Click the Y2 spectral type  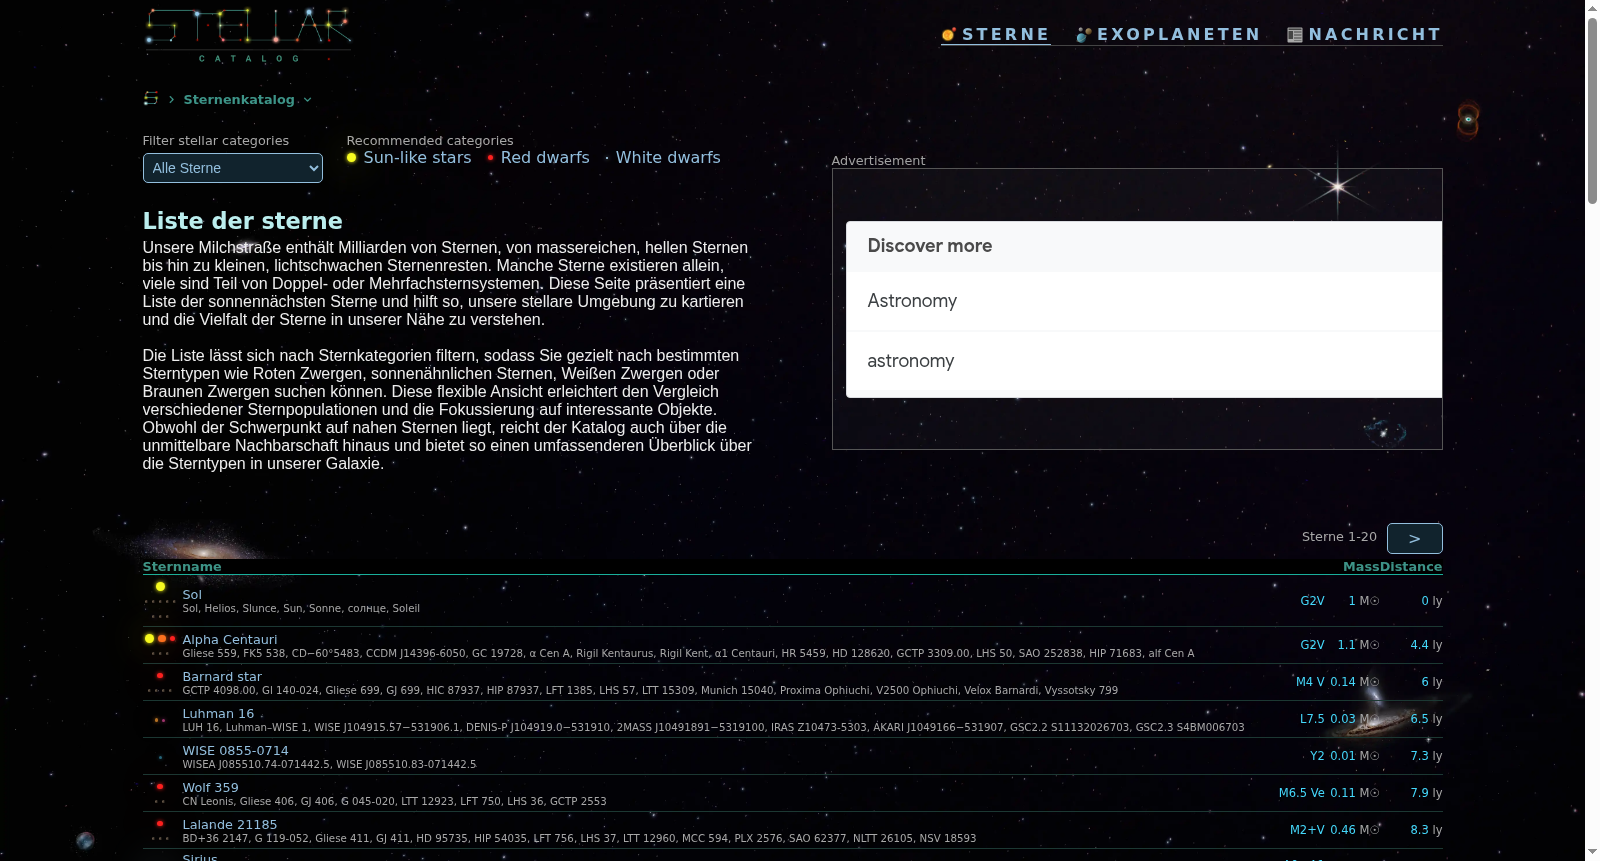1317,756
